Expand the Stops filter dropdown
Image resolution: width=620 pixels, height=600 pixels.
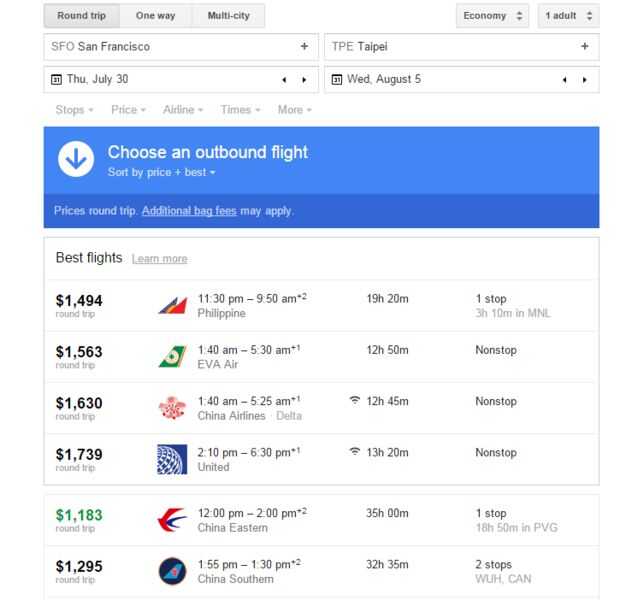[x=75, y=110]
